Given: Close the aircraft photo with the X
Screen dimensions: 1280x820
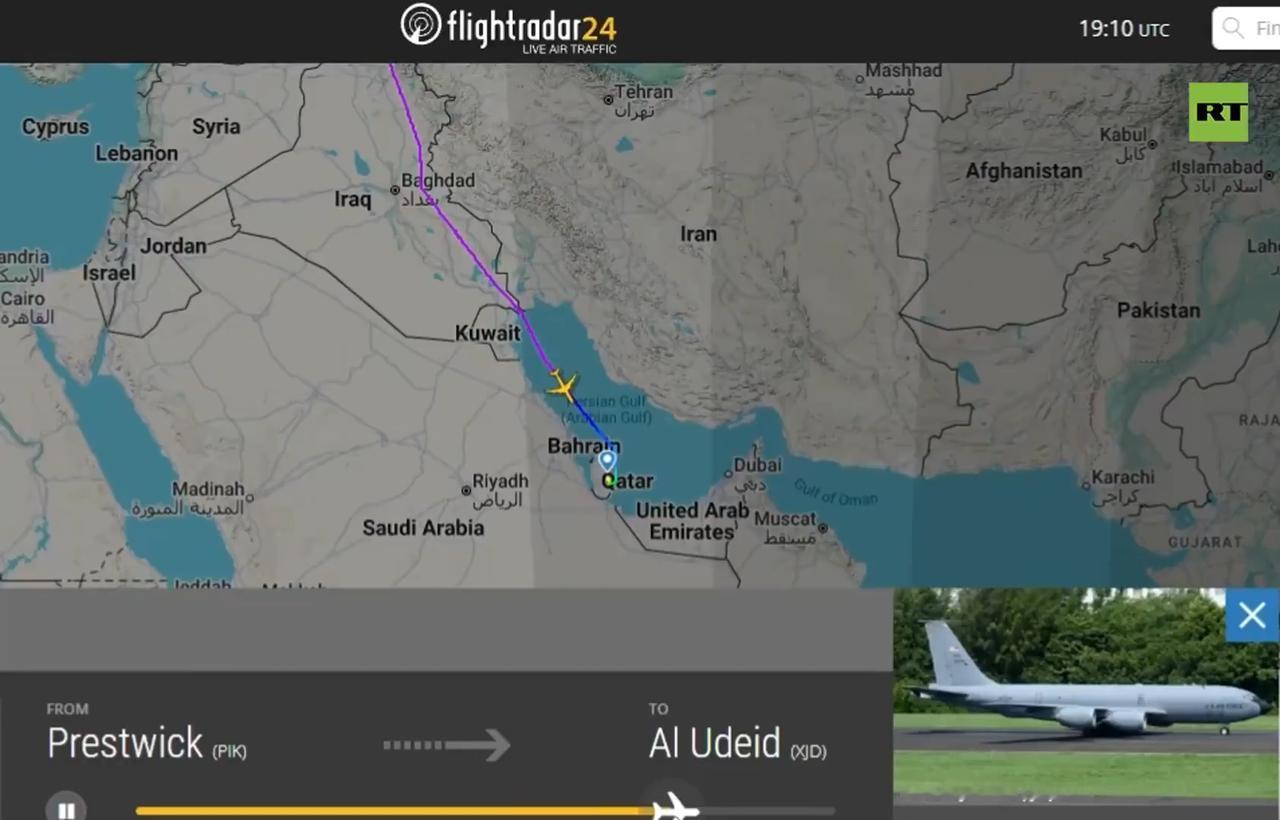Looking at the screenshot, I should click(x=1252, y=615).
